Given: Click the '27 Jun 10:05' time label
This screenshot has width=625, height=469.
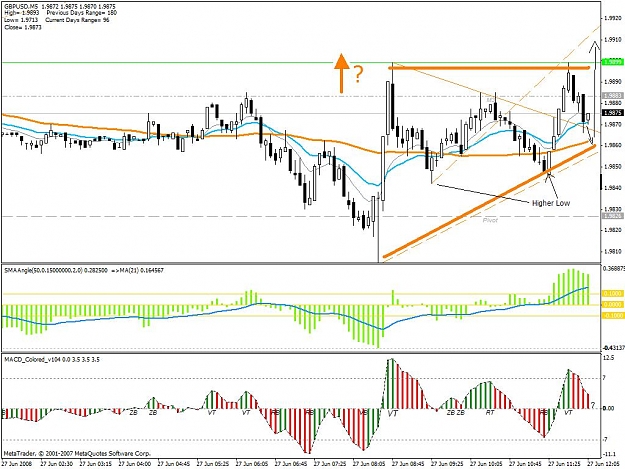Looking at the screenshot, I should tap(486, 464).
